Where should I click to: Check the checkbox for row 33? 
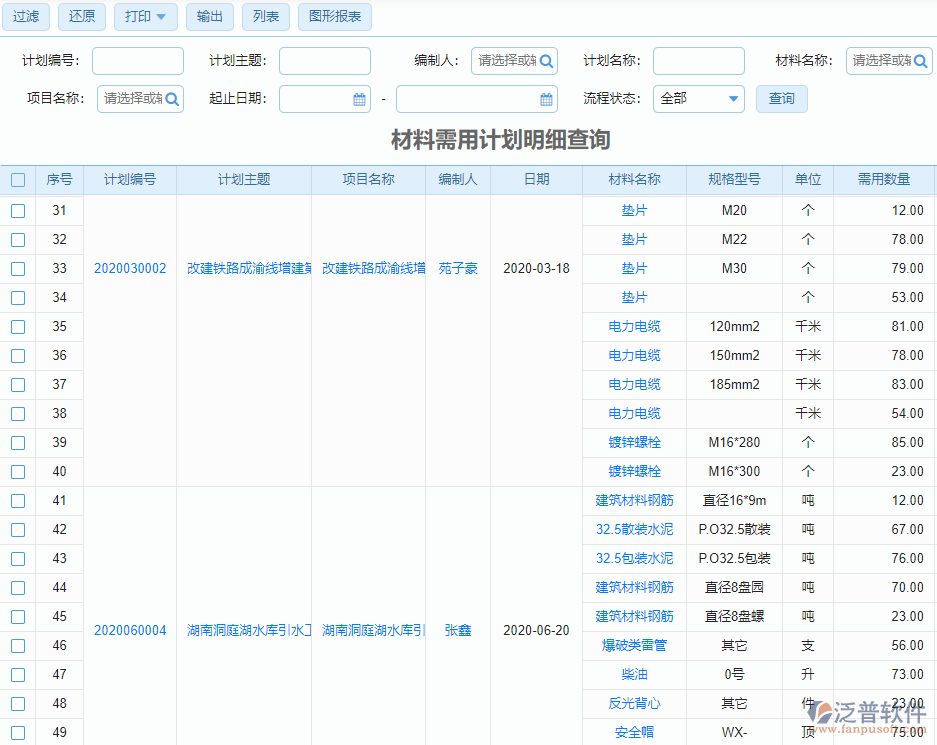17,268
